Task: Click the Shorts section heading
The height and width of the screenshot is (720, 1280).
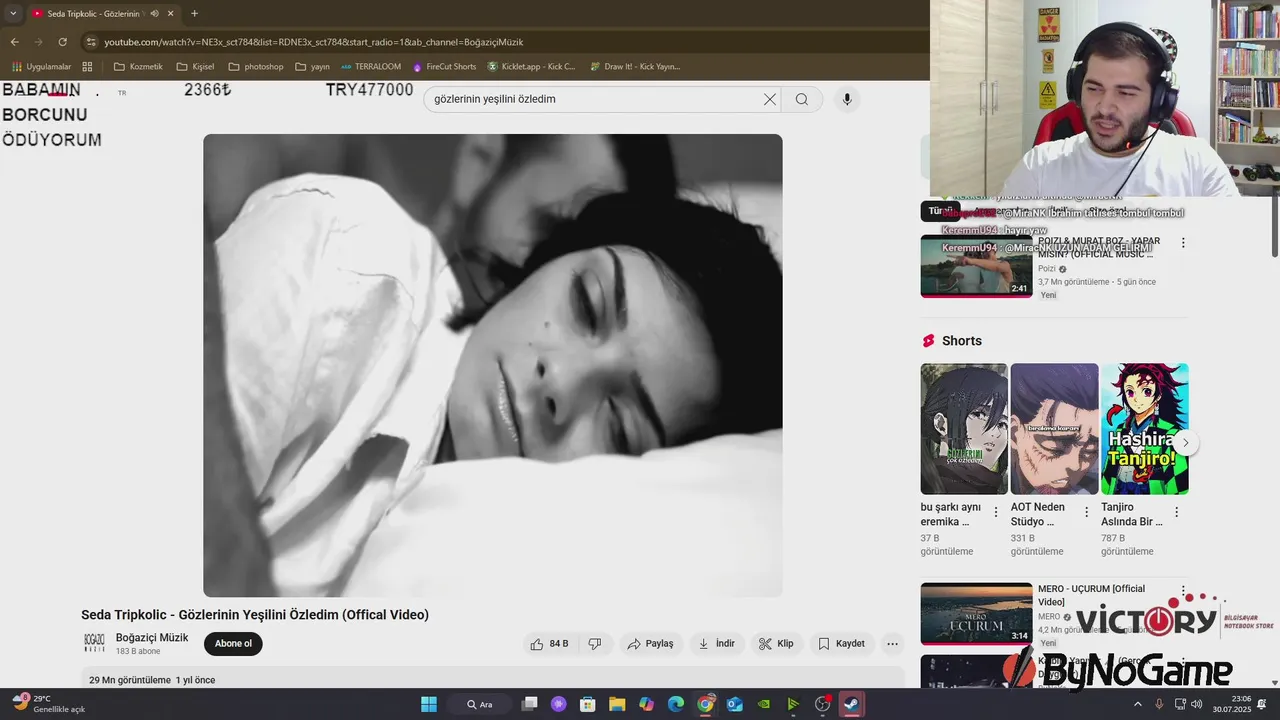Action: (961, 341)
